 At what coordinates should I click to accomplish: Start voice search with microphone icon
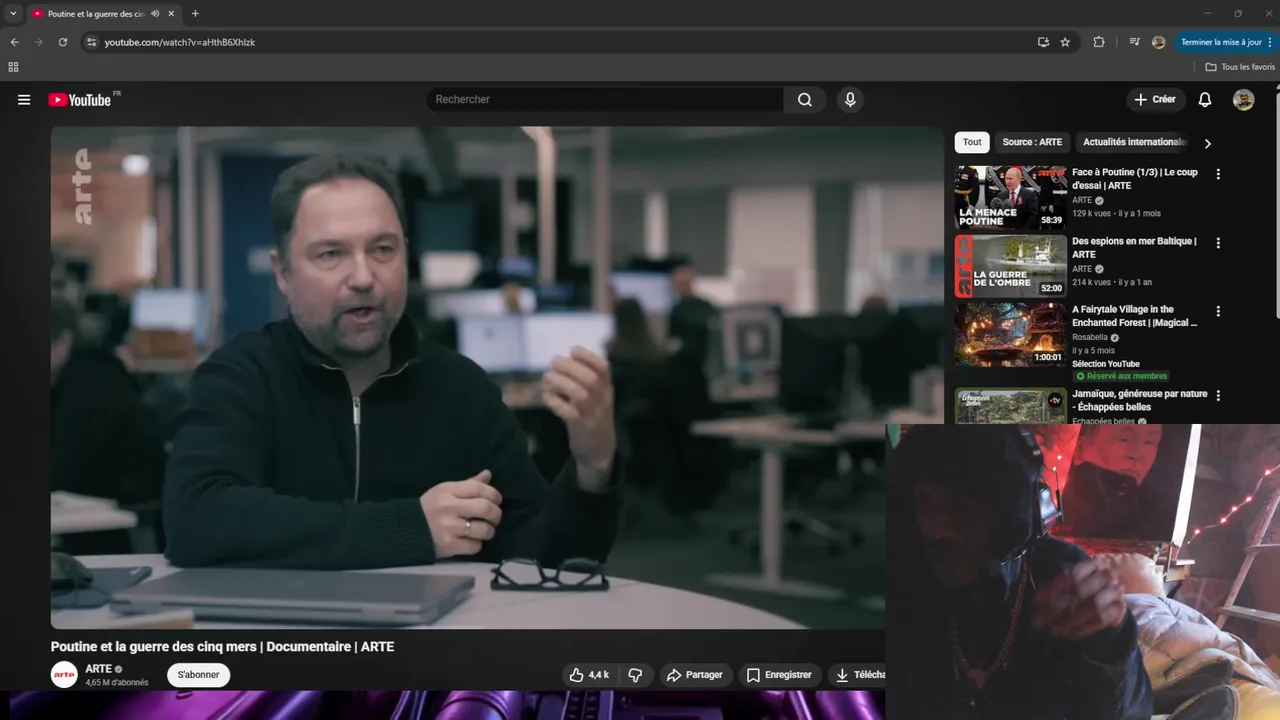pyautogui.click(x=850, y=99)
